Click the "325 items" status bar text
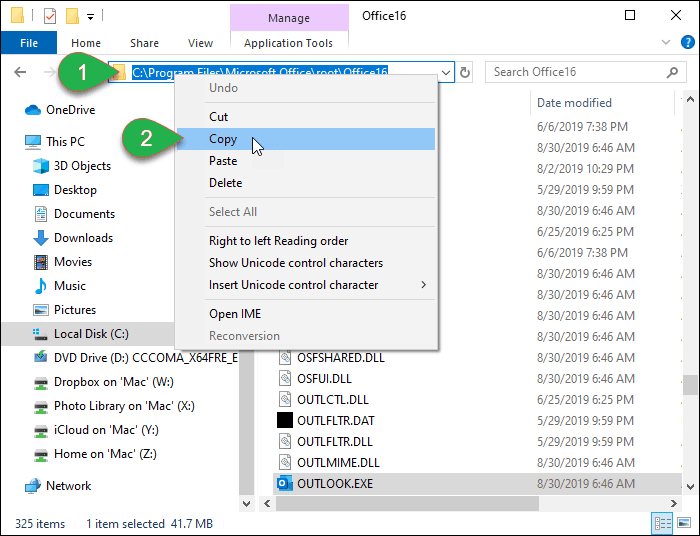The height and width of the screenshot is (536, 700). coord(40,524)
